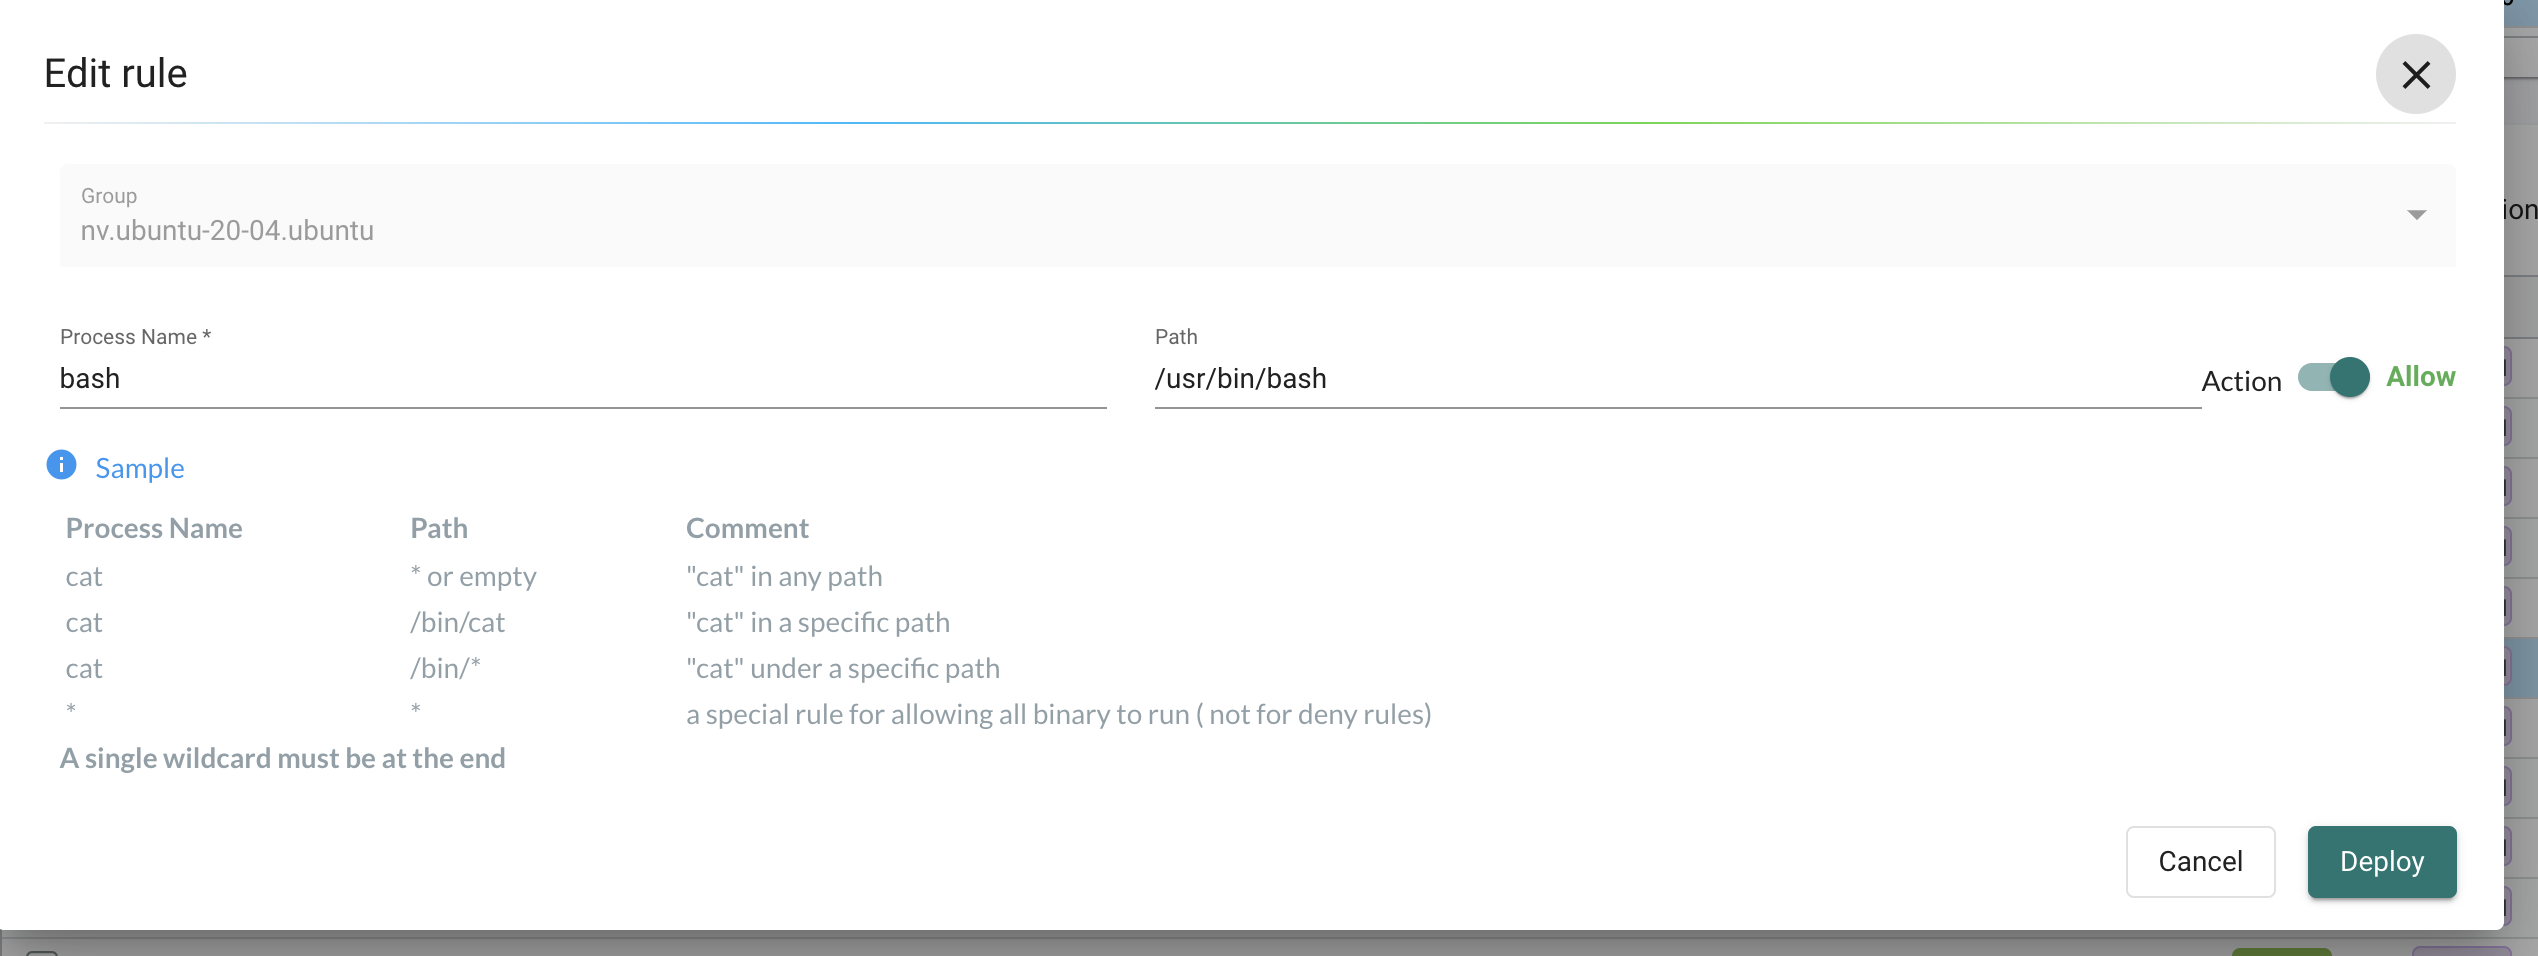
Task: Deploy the edited process rule
Action: (x=2381, y=861)
